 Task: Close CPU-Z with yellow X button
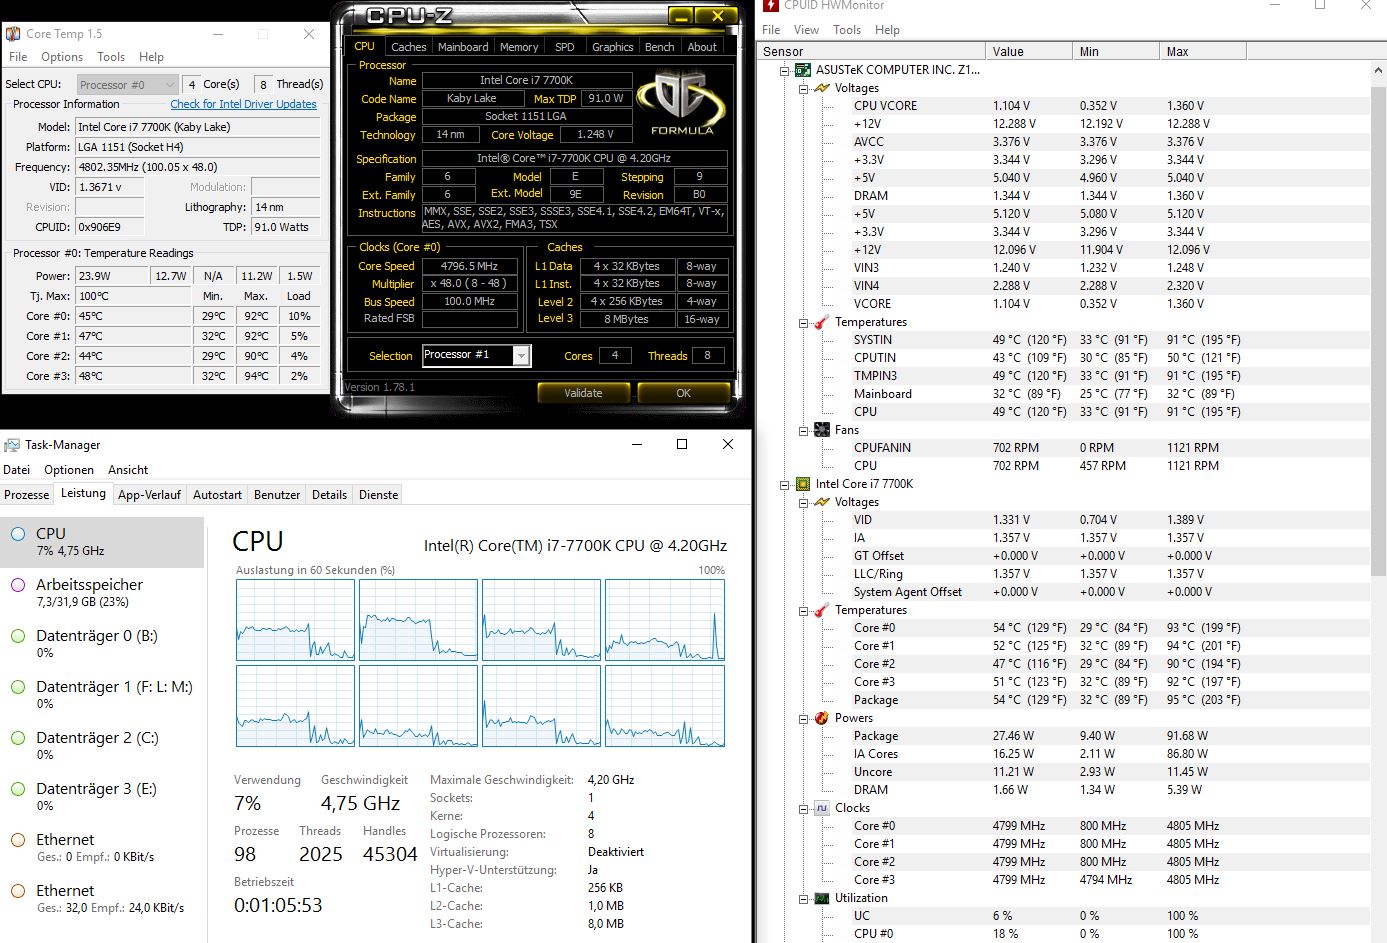716,16
